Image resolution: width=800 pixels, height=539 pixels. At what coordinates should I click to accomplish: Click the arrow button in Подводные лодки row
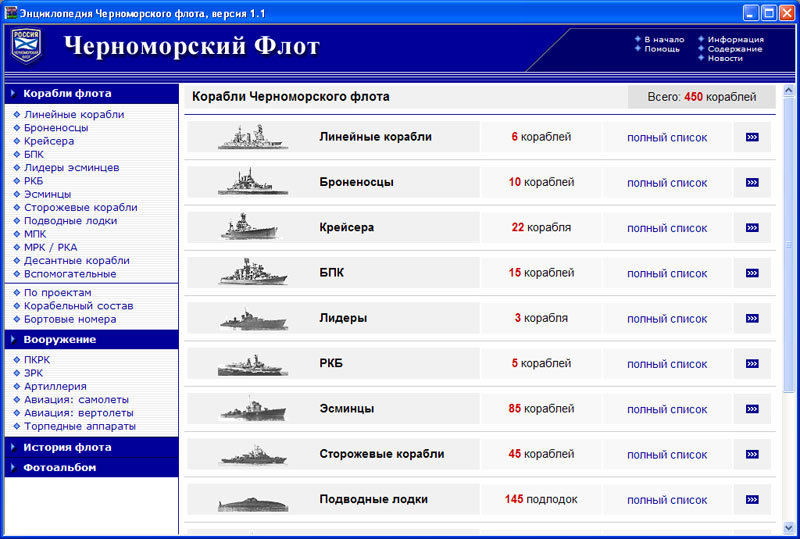pyautogui.click(x=752, y=500)
